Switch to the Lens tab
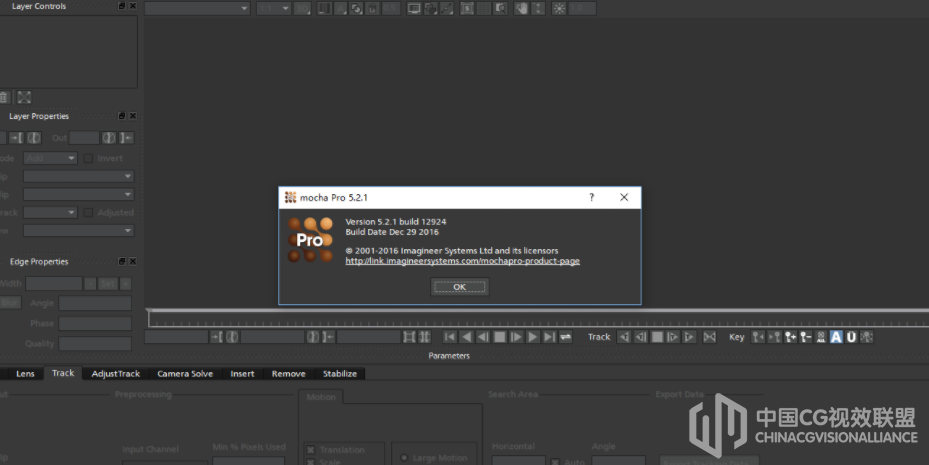929x465 pixels. [25, 374]
